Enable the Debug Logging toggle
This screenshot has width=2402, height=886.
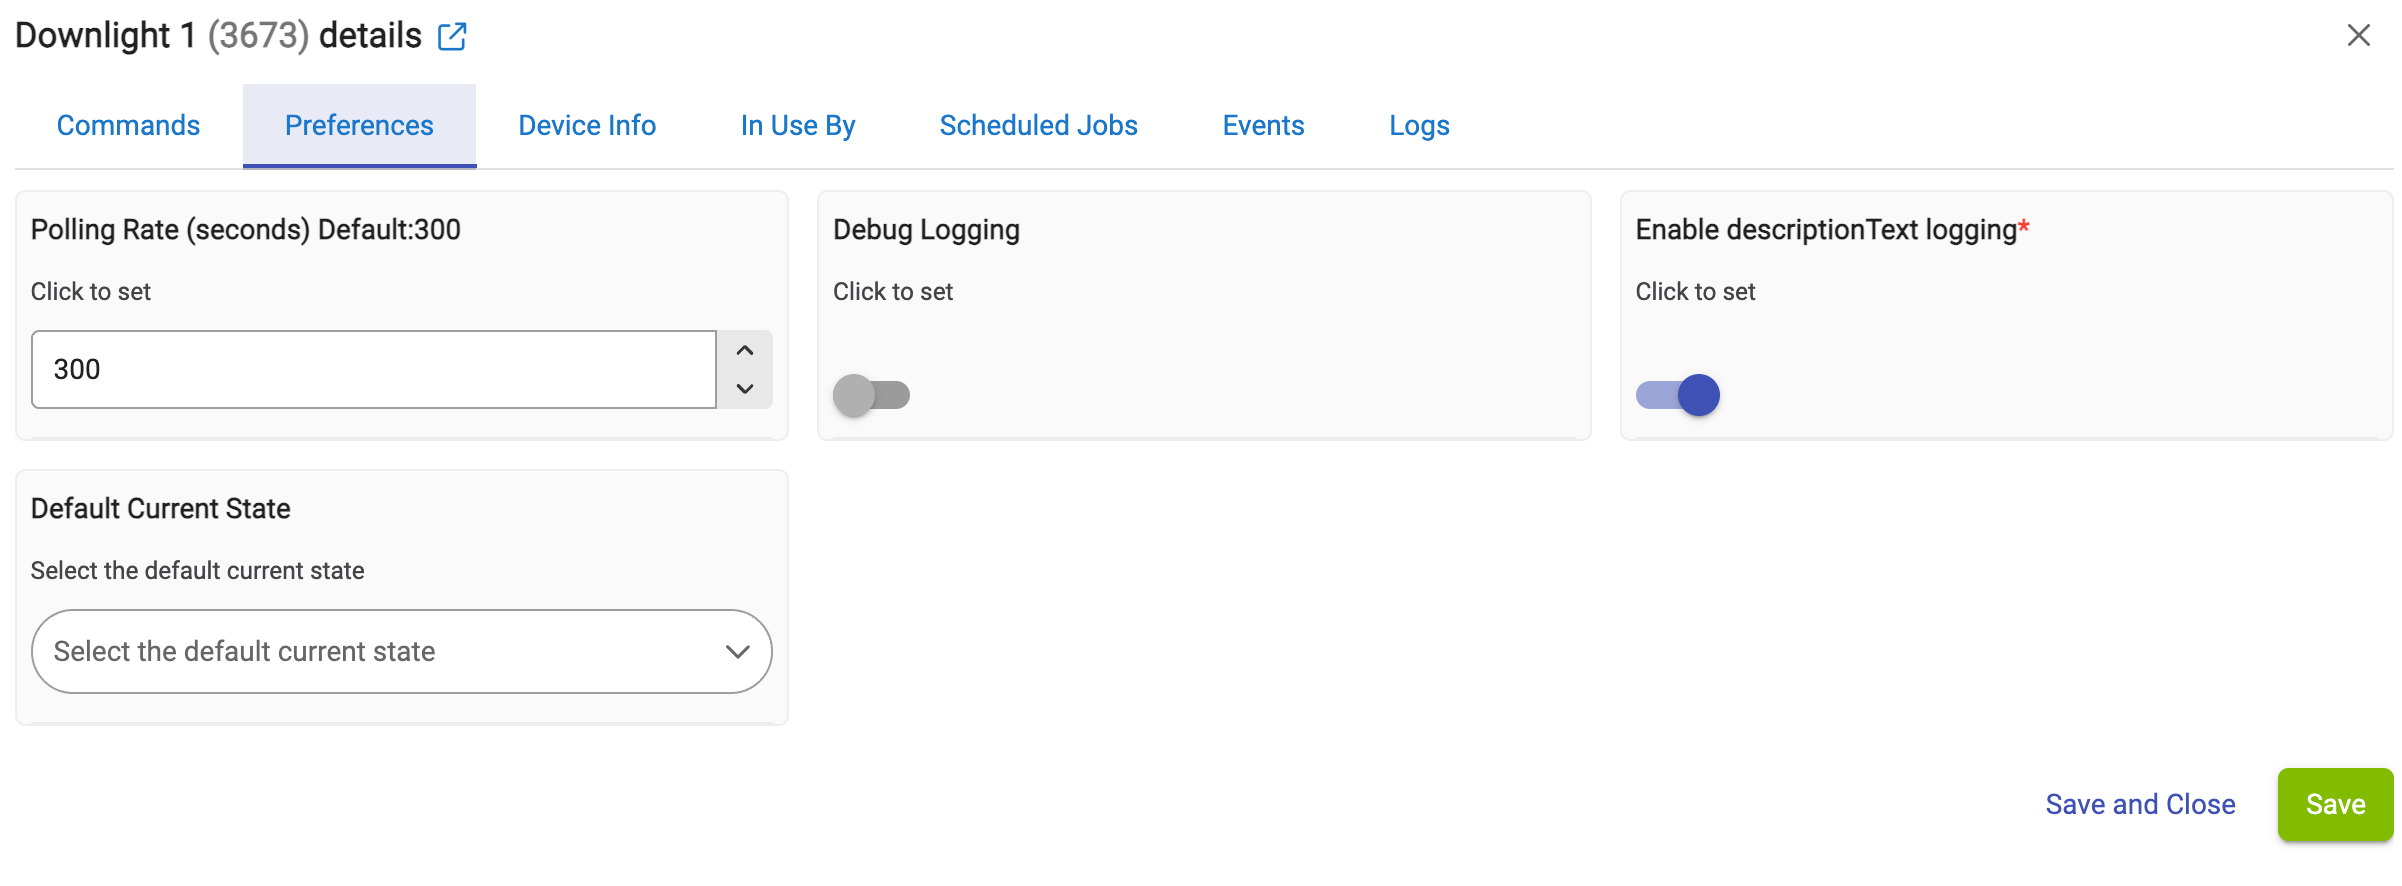871,395
